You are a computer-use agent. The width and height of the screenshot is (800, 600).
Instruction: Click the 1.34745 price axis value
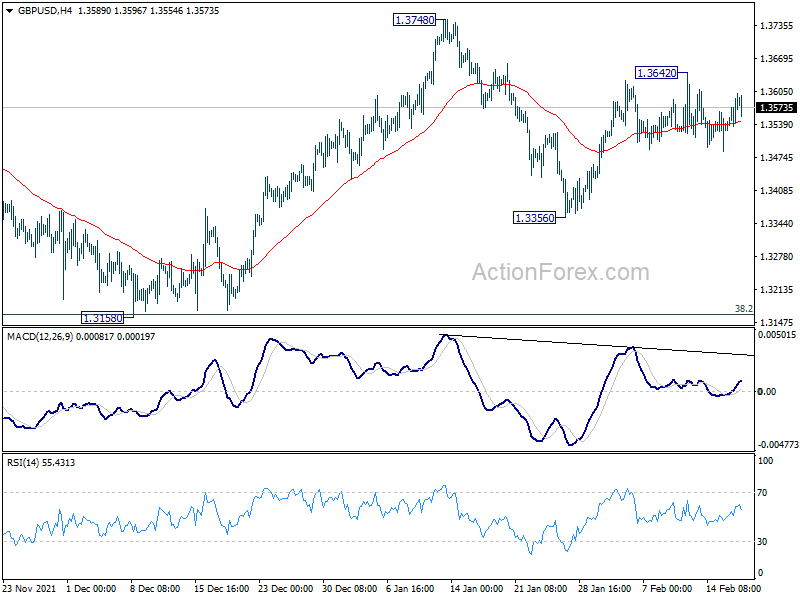click(777, 158)
